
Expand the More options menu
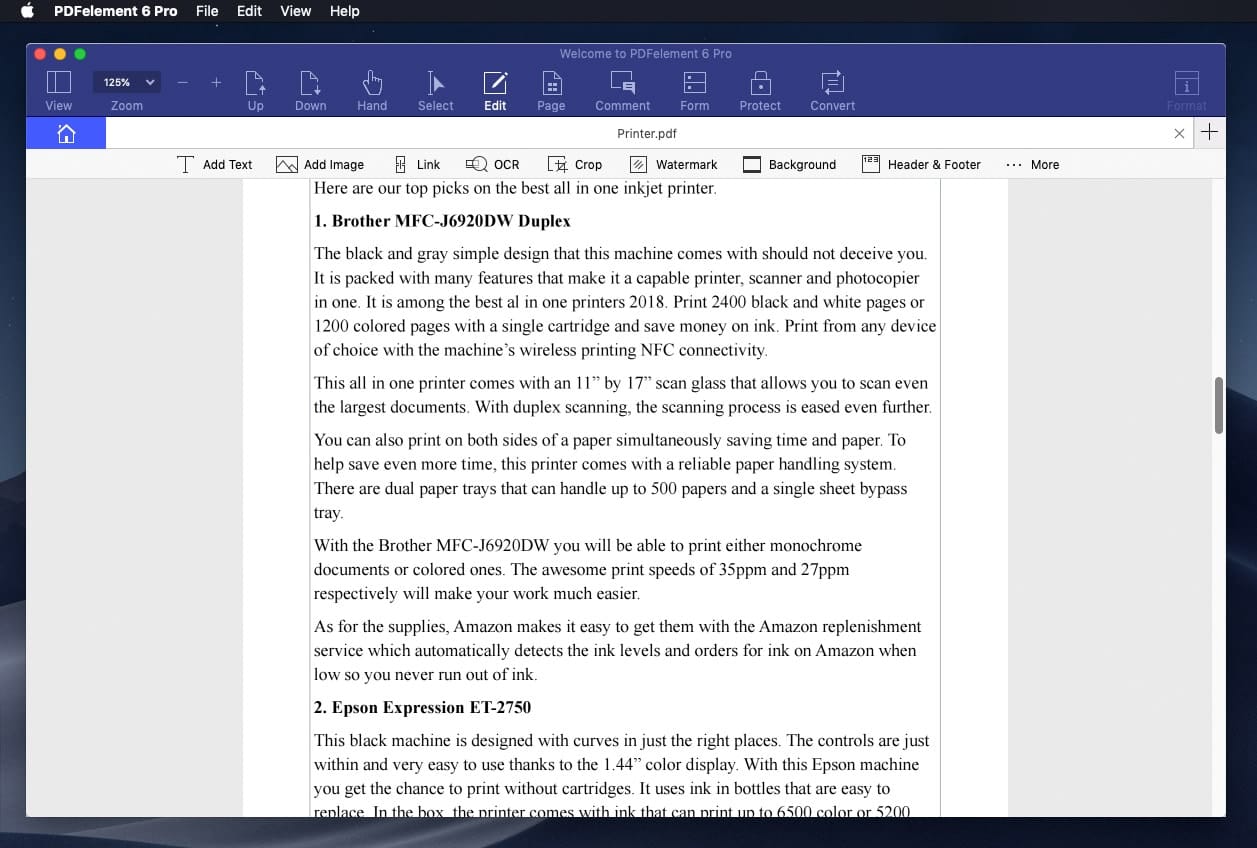(x=1033, y=164)
